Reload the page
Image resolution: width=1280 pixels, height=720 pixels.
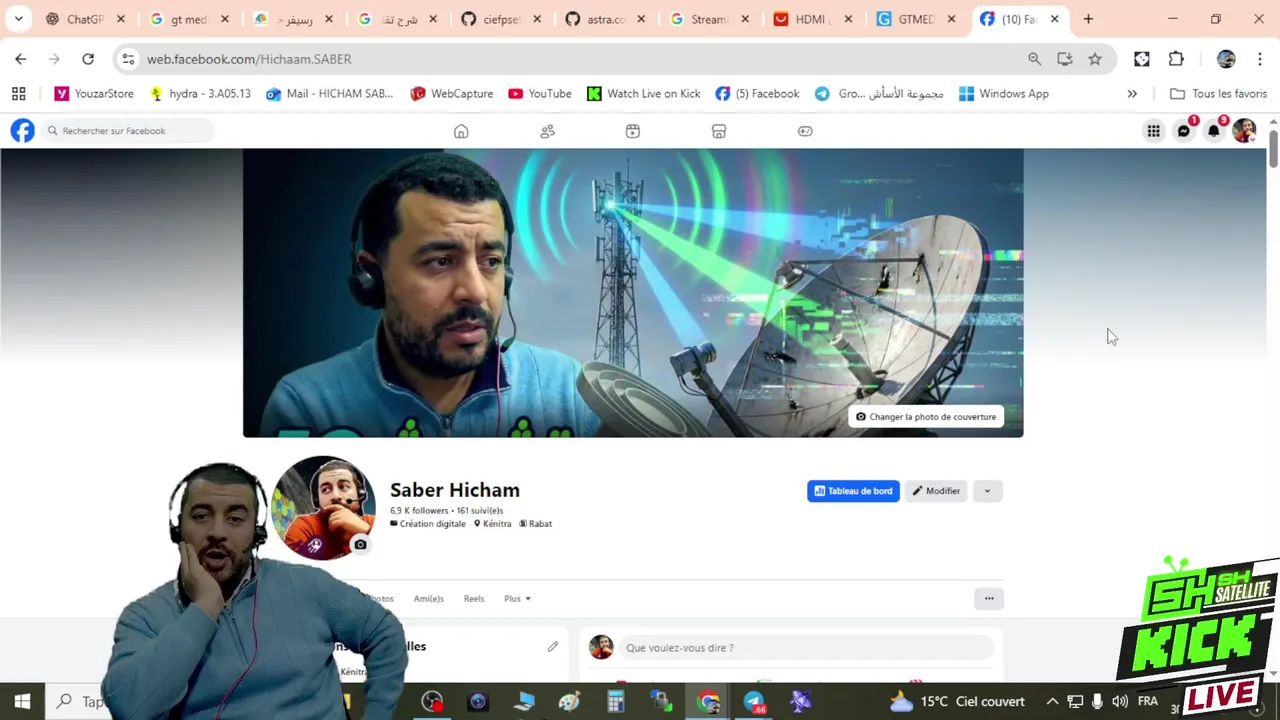click(88, 59)
